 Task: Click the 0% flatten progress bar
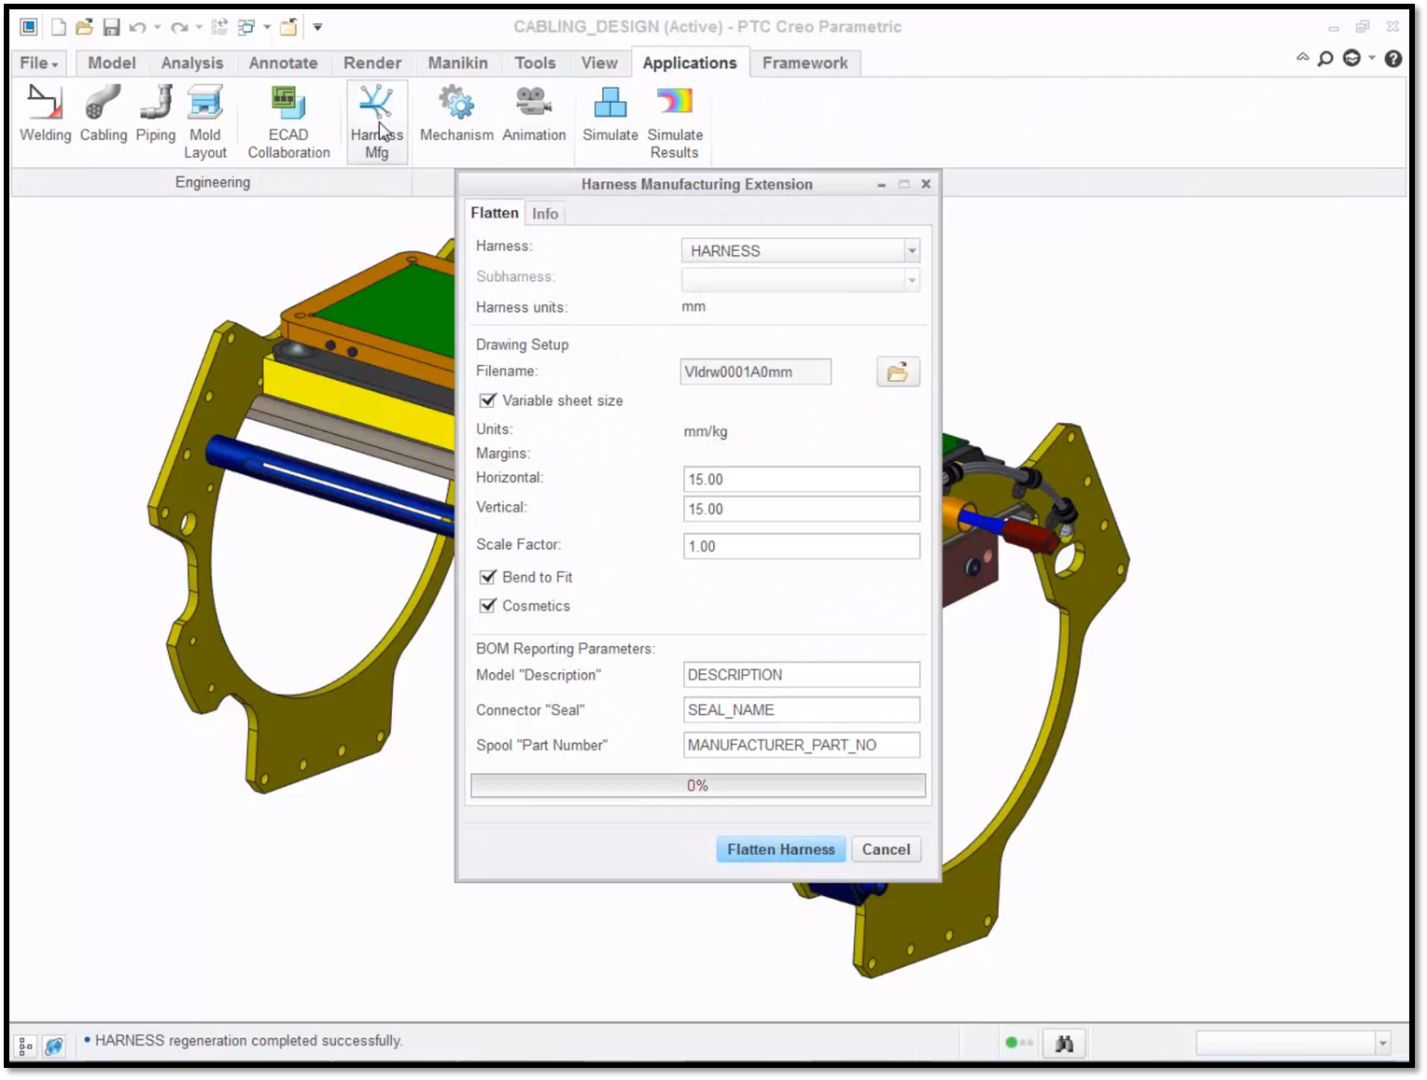698,786
